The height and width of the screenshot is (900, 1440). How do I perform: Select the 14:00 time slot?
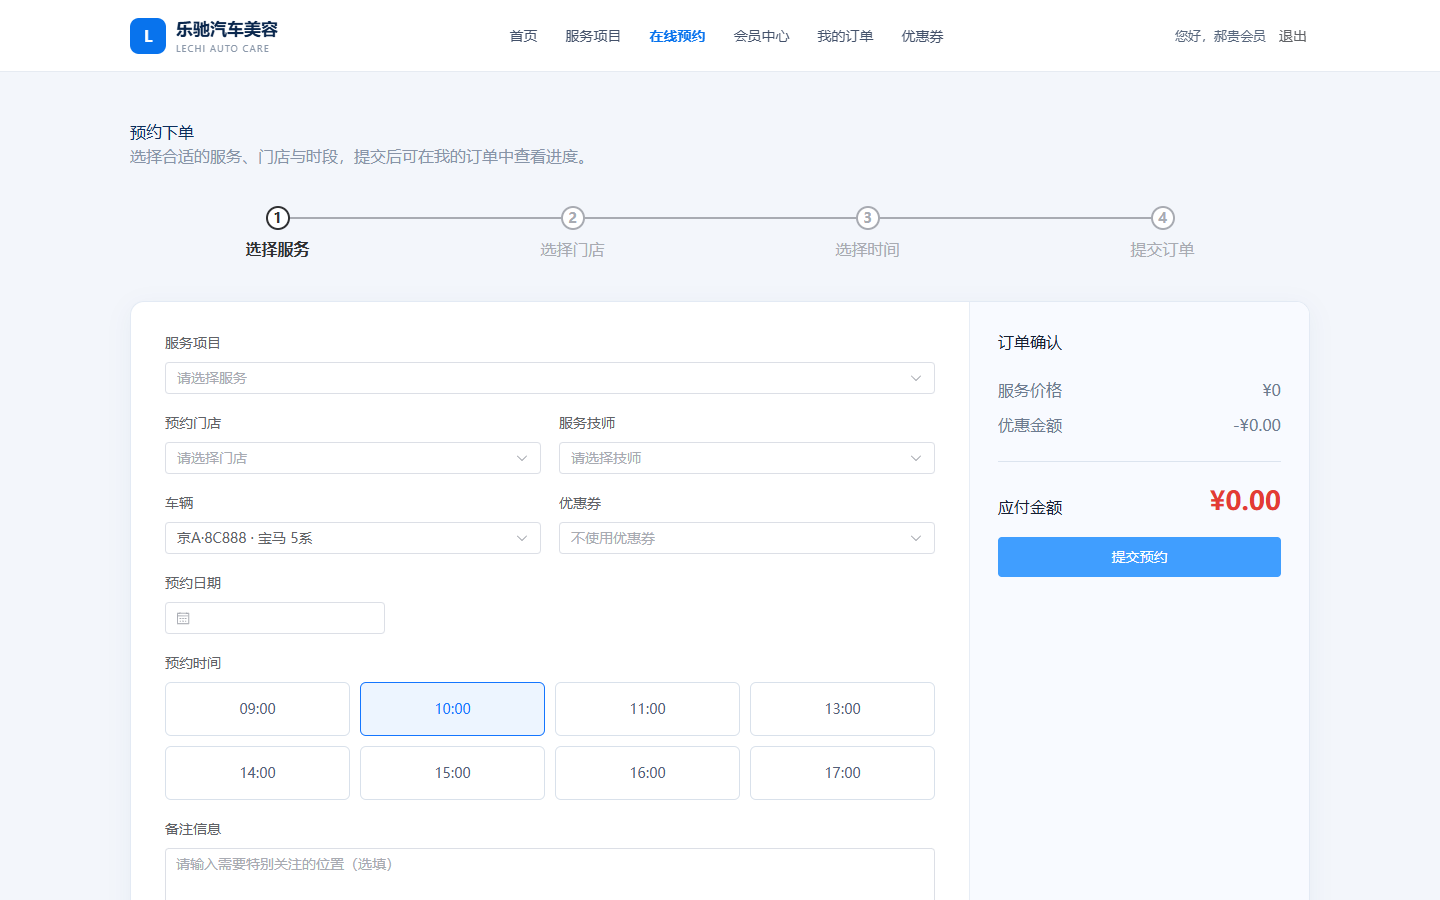point(257,773)
